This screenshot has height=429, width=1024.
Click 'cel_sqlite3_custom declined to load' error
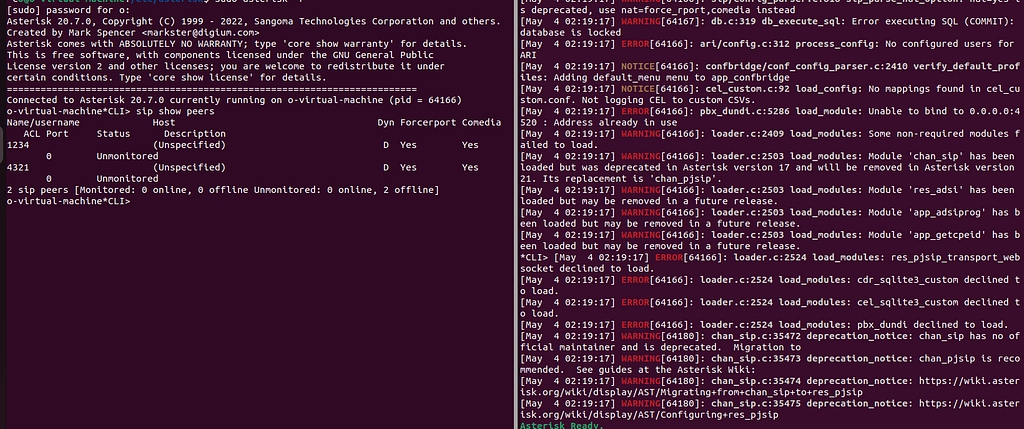[x=771, y=308]
